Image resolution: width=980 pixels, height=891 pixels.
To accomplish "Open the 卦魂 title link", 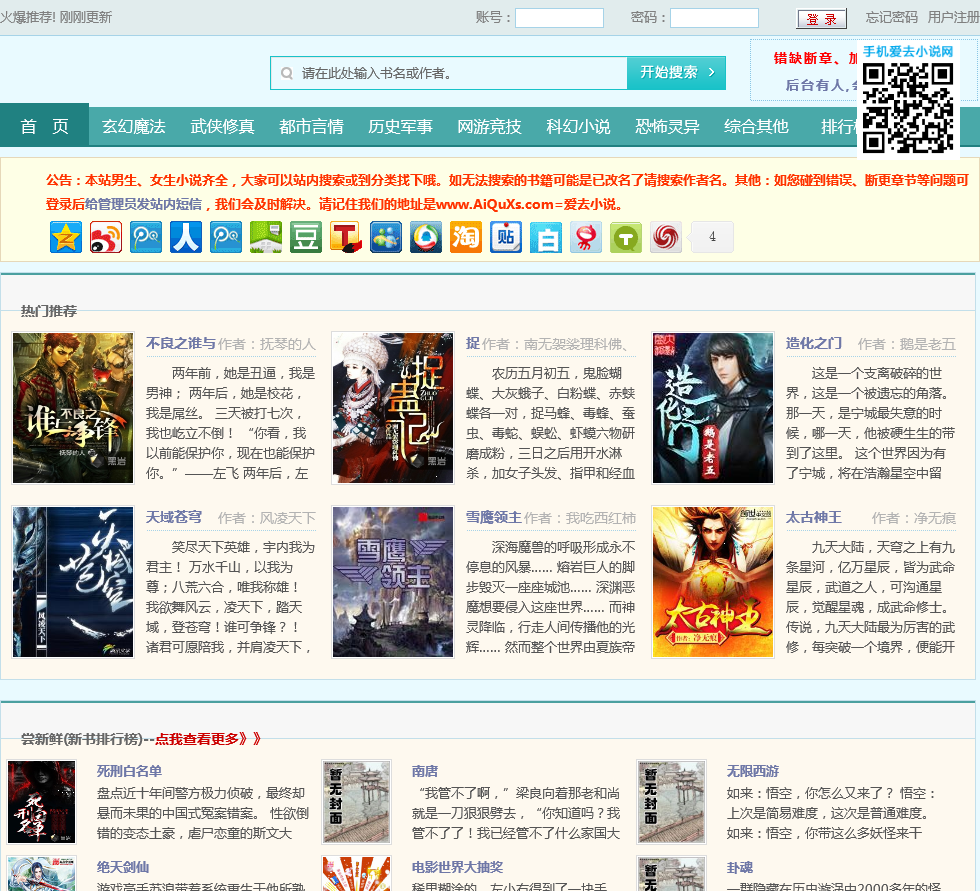I will click(739, 867).
